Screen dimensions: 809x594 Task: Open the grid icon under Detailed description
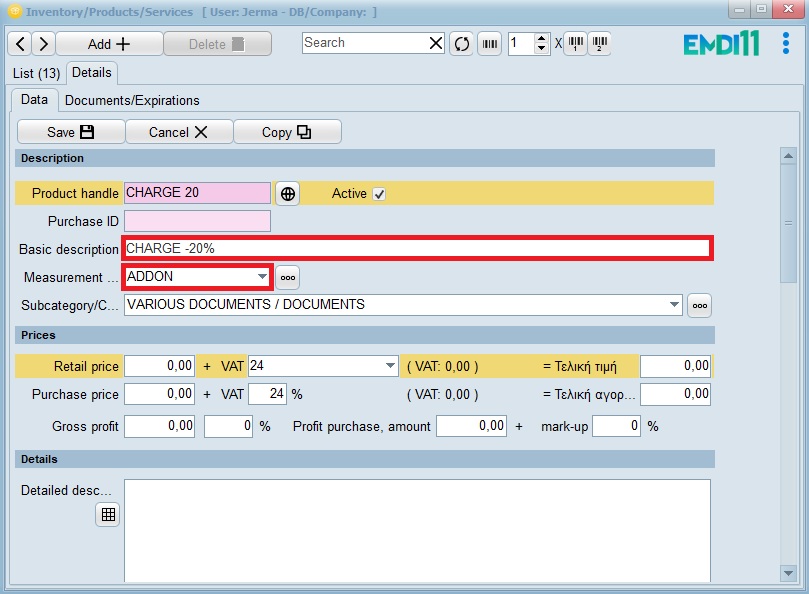click(108, 515)
